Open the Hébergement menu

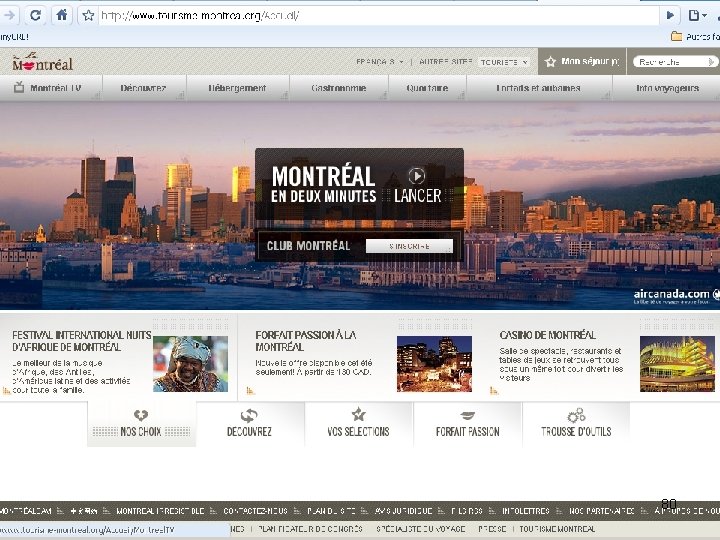point(237,88)
